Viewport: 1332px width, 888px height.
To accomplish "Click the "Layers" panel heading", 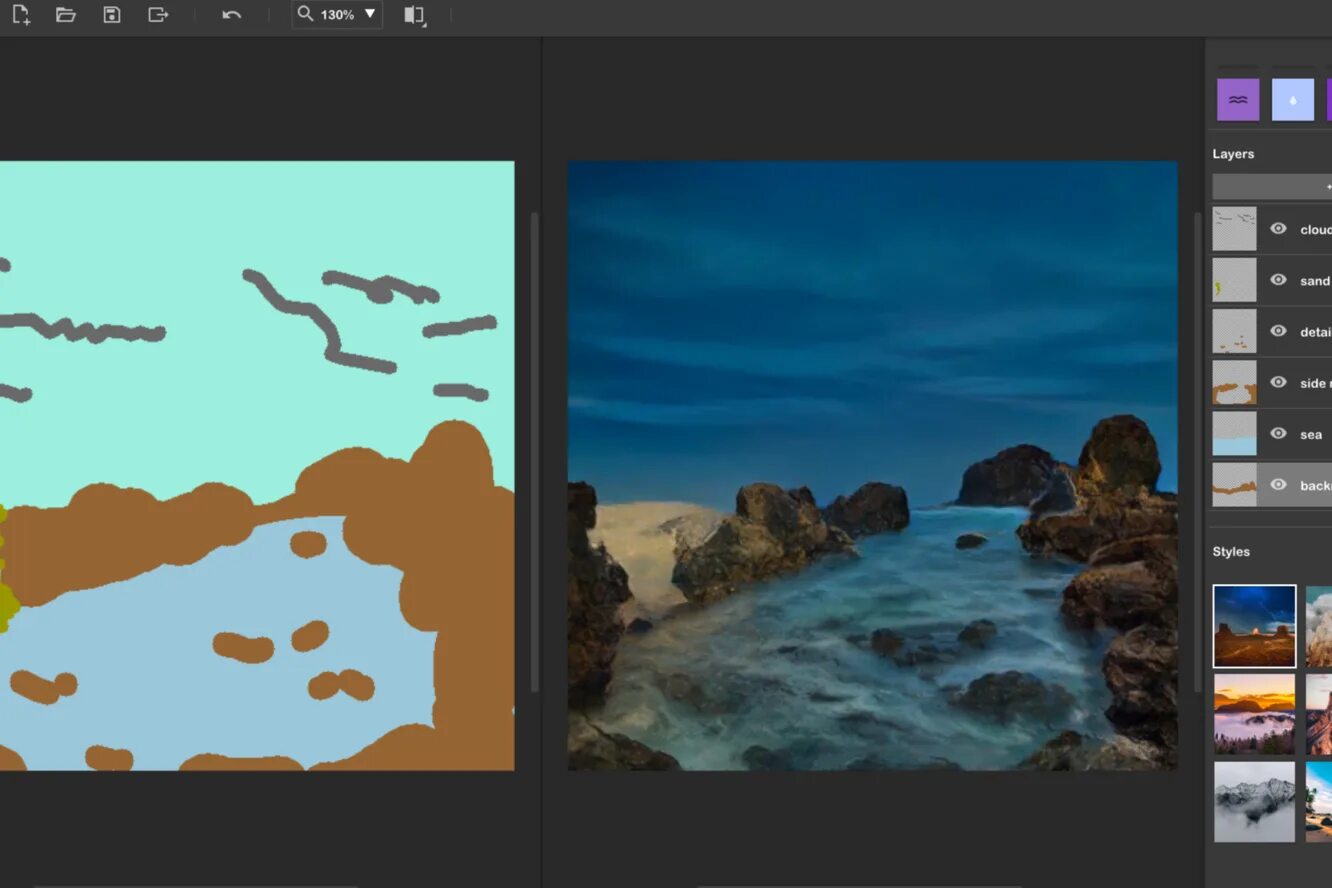I will click(x=1233, y=154).
